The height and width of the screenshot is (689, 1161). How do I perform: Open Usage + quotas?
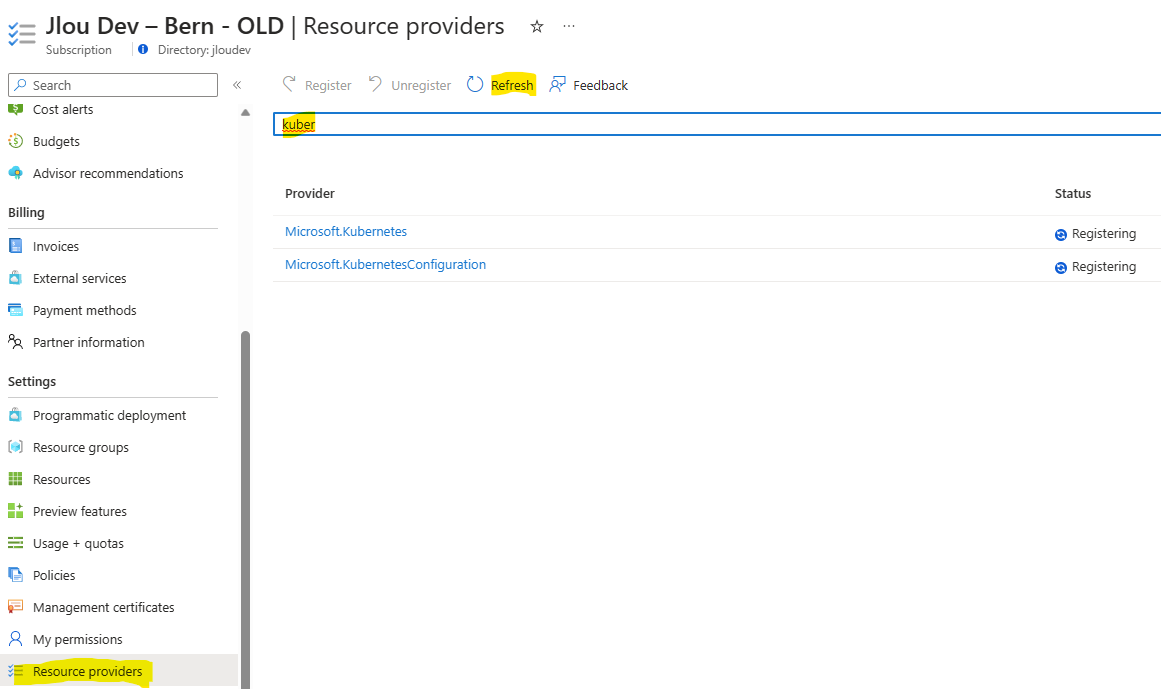[x=78, y=543]
